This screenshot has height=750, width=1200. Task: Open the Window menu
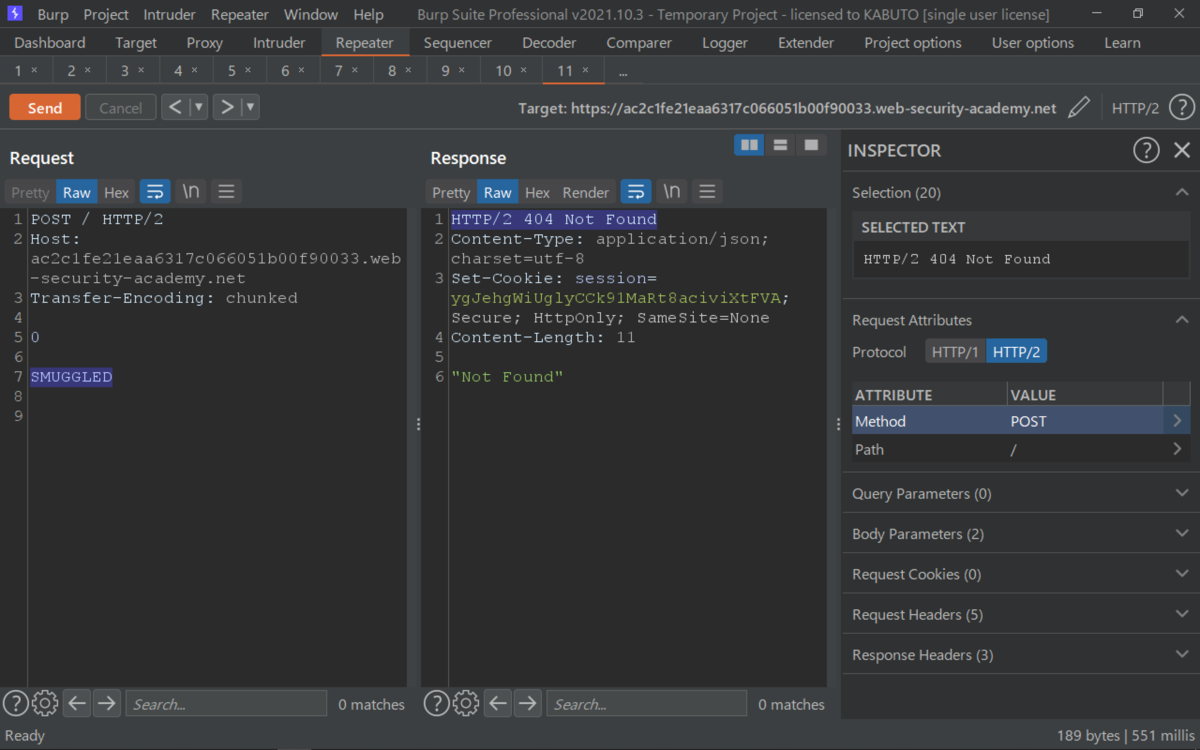310,15
